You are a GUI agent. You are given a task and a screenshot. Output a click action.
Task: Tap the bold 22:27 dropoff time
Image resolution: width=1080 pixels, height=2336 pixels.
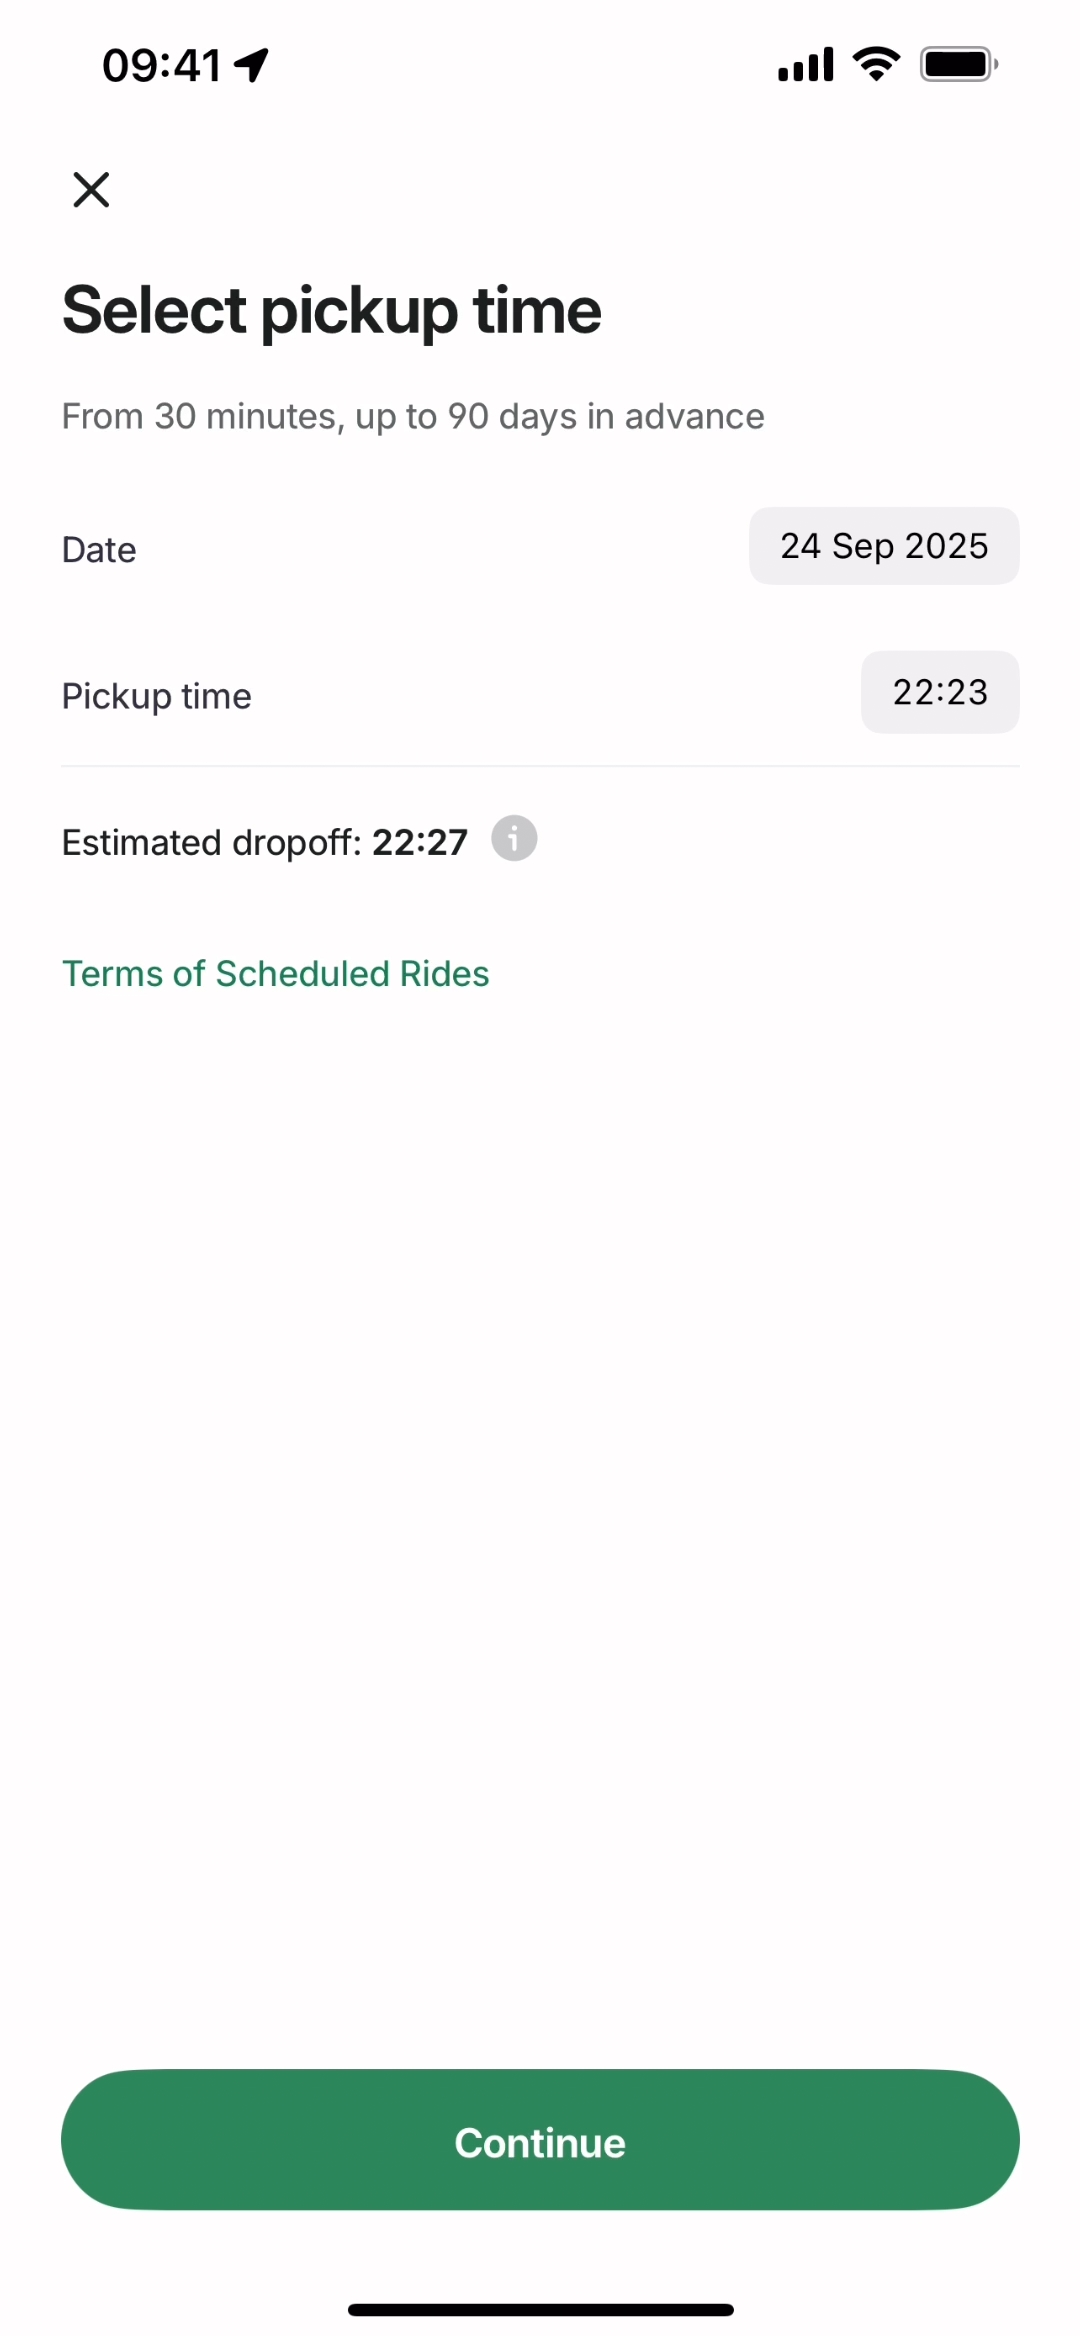point(420,843)
